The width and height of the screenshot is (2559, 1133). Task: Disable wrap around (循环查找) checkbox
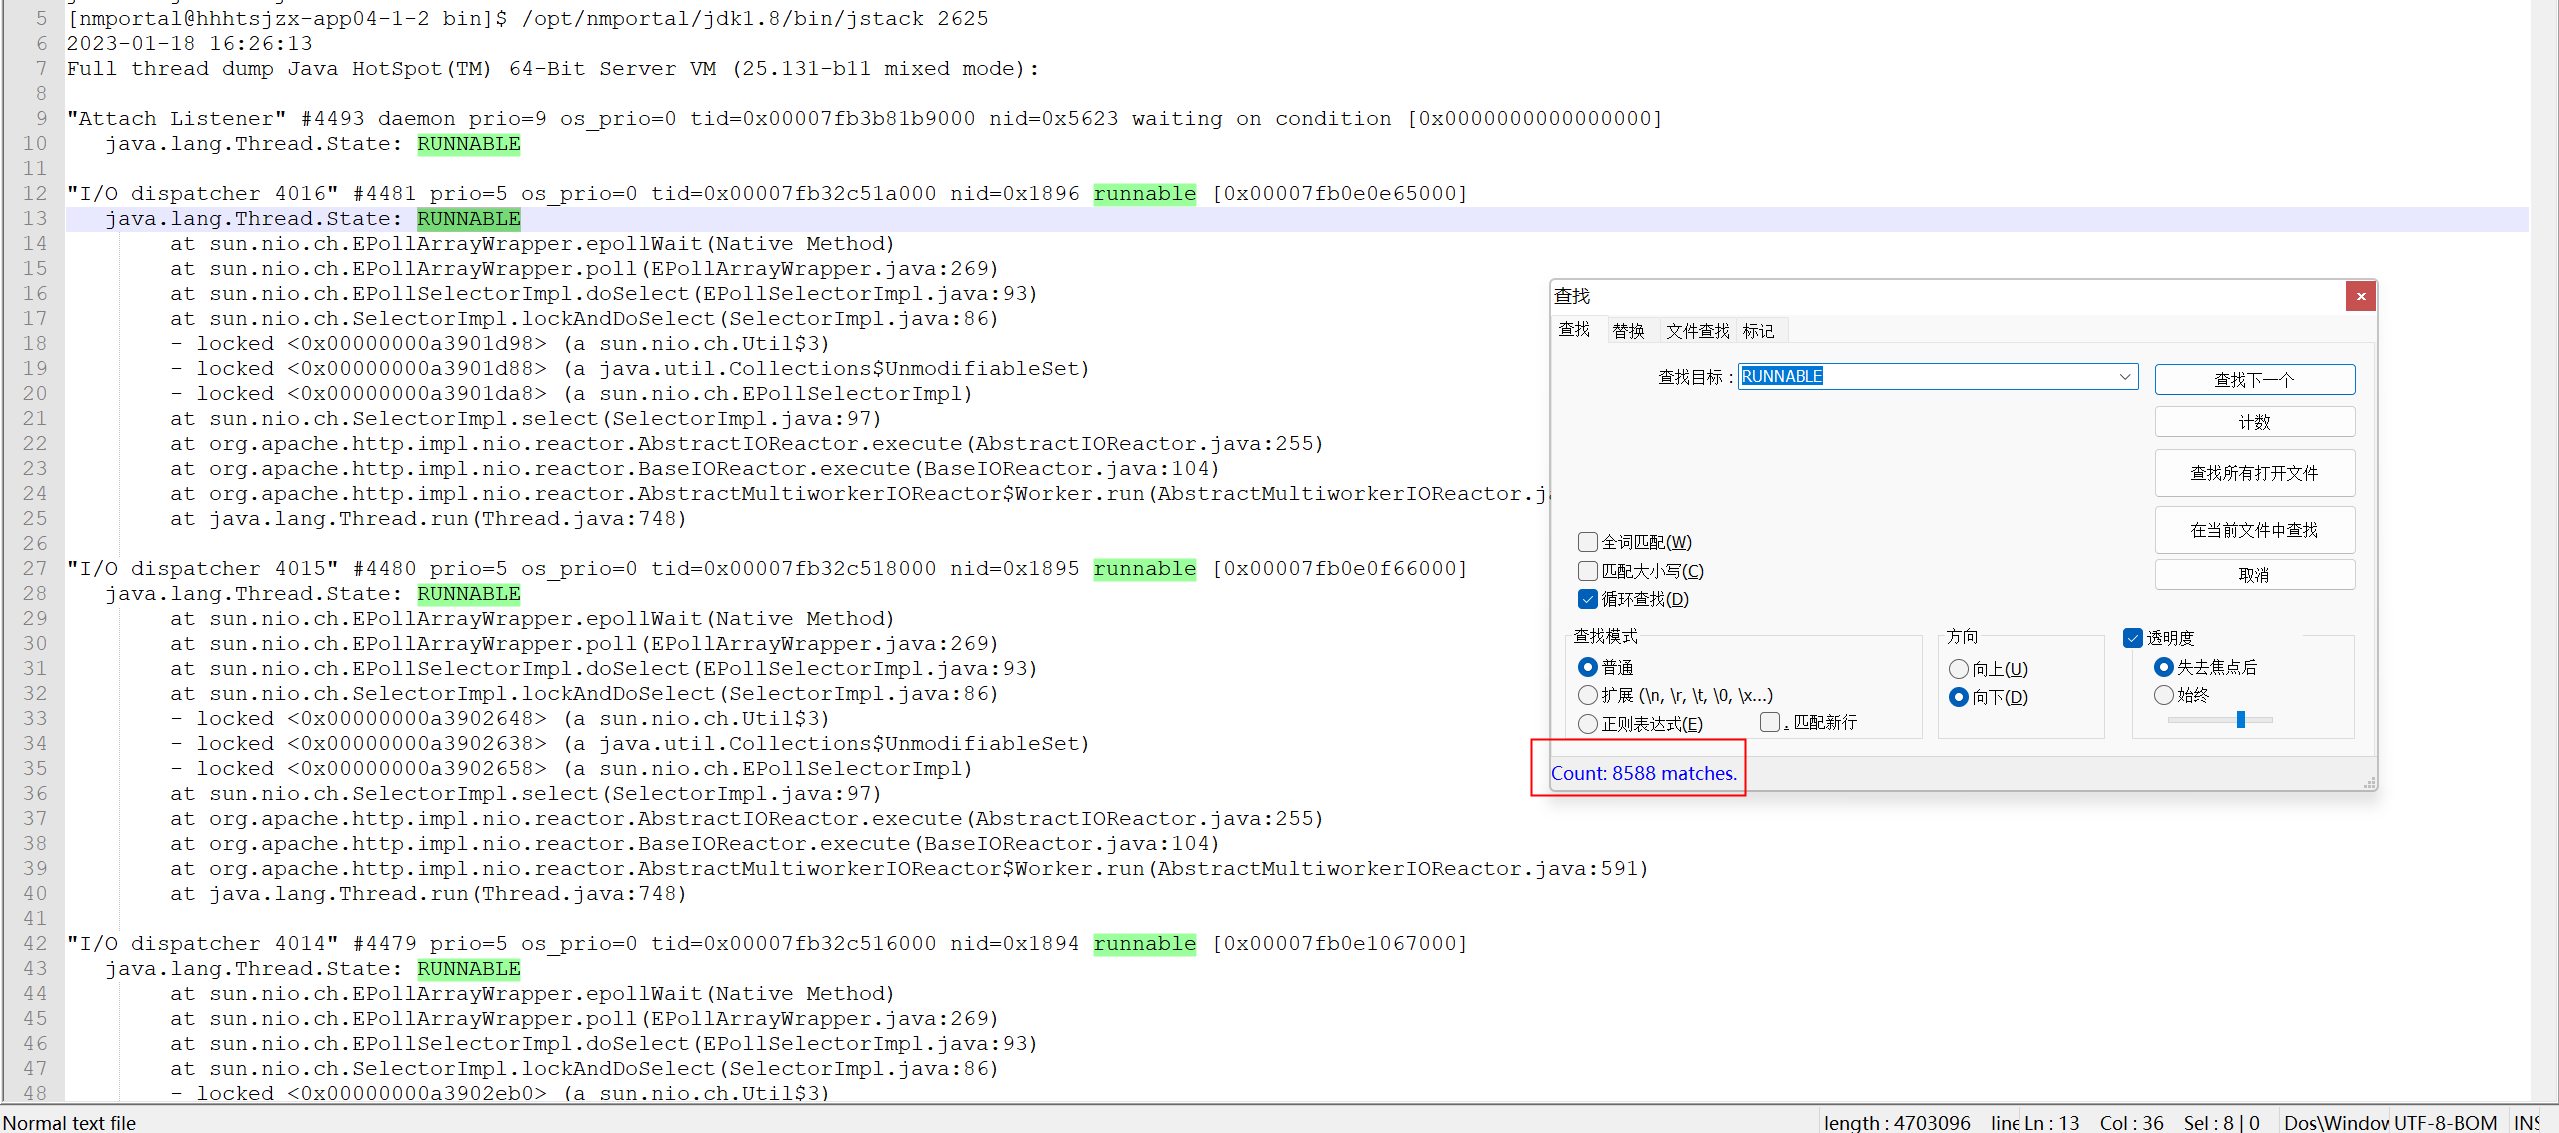1587,599
